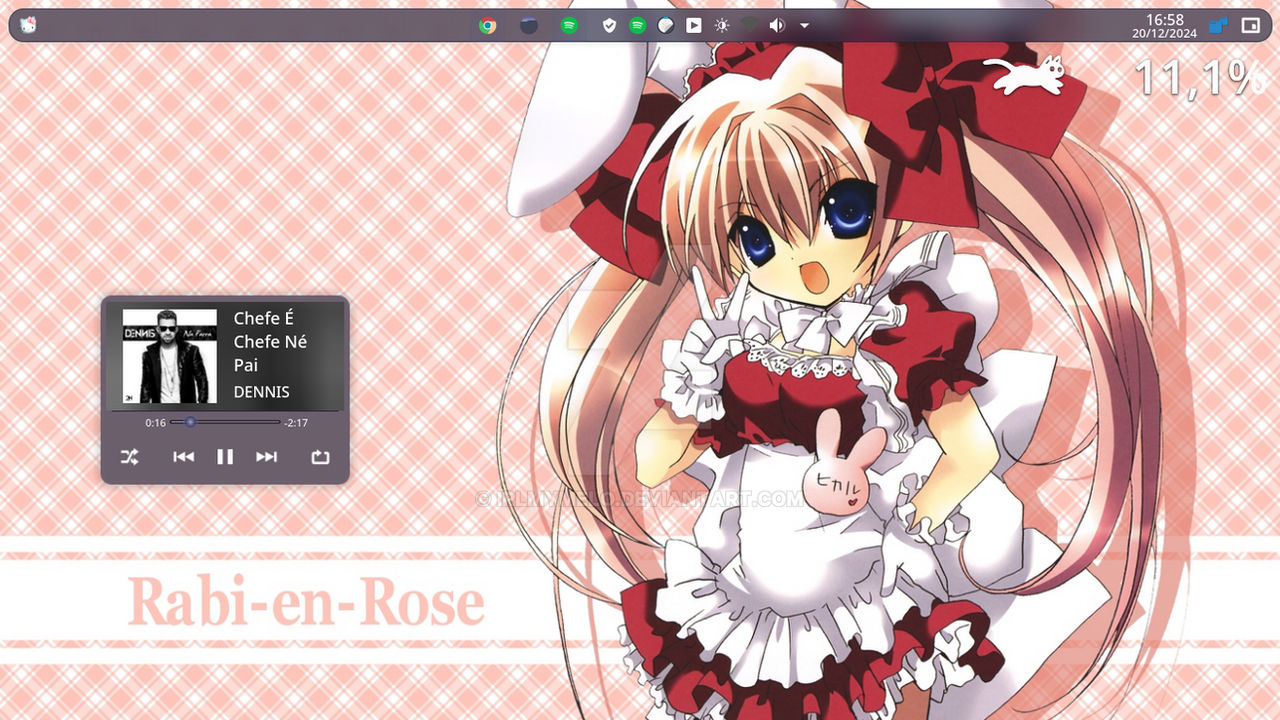The height and width of the screenshot is (720, 1280).
Task: Click the DENNIS album cover art
Action: 170,356
